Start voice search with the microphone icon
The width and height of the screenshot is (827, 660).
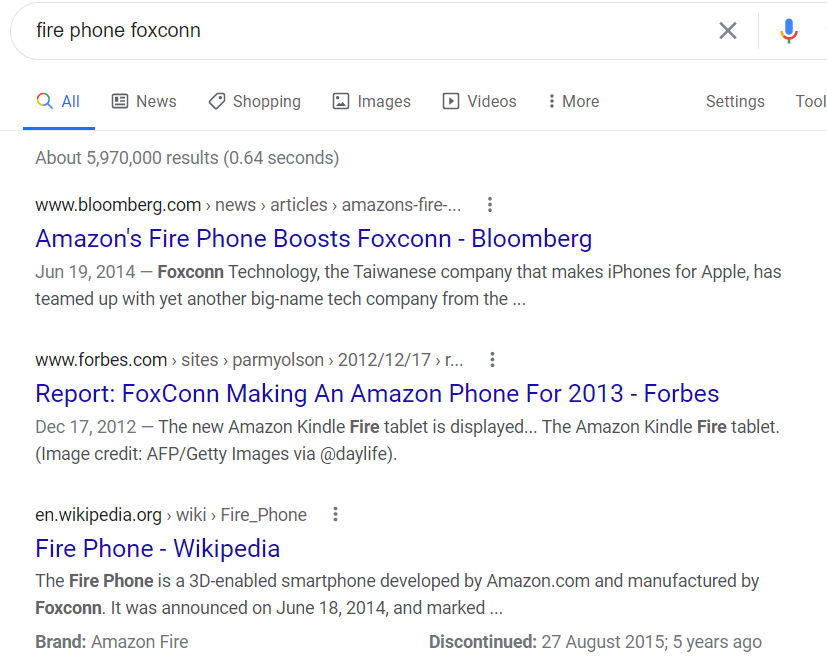pos(788,31)
